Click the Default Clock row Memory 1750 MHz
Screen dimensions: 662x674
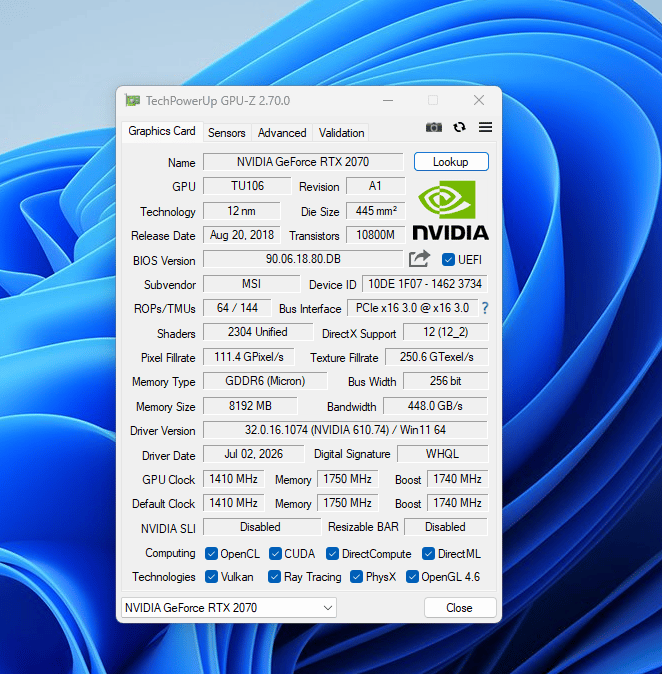tap(347, 503)
